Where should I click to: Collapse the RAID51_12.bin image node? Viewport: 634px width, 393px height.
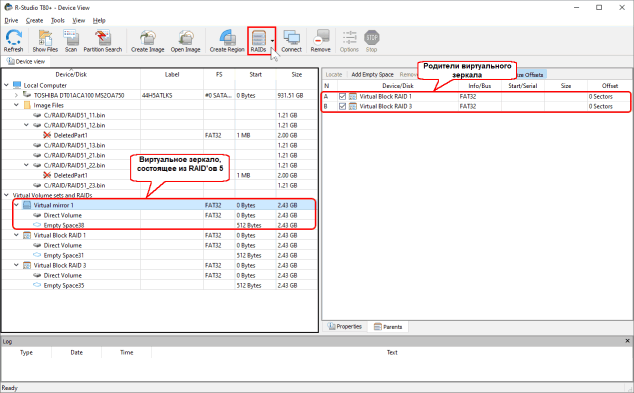tap(26, 125)
